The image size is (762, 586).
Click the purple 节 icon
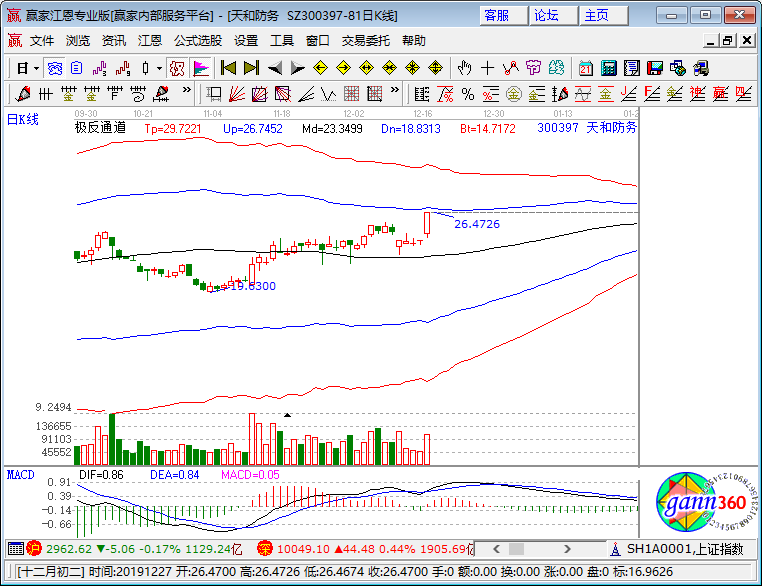pos(534,68)
